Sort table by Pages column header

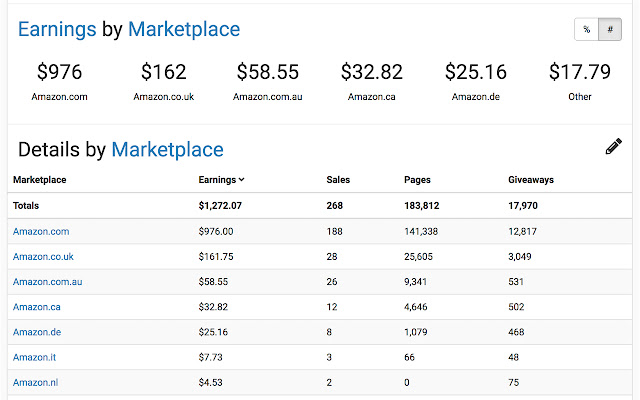[417, 180]
